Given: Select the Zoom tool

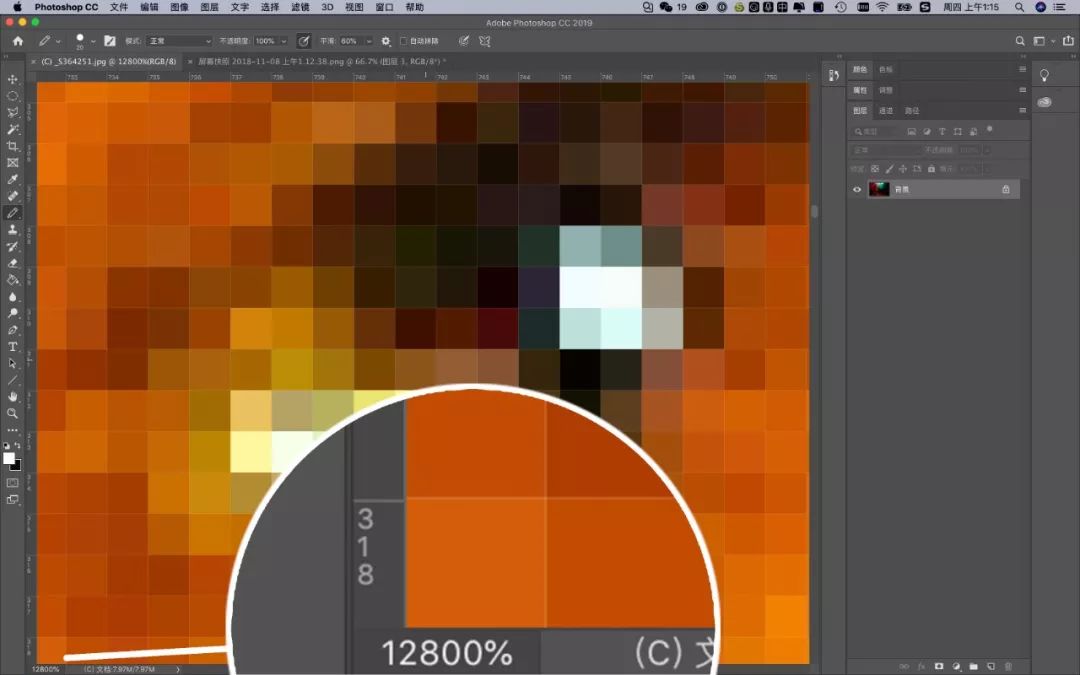Looking at the screenshot, I should [x=12, y=413].
